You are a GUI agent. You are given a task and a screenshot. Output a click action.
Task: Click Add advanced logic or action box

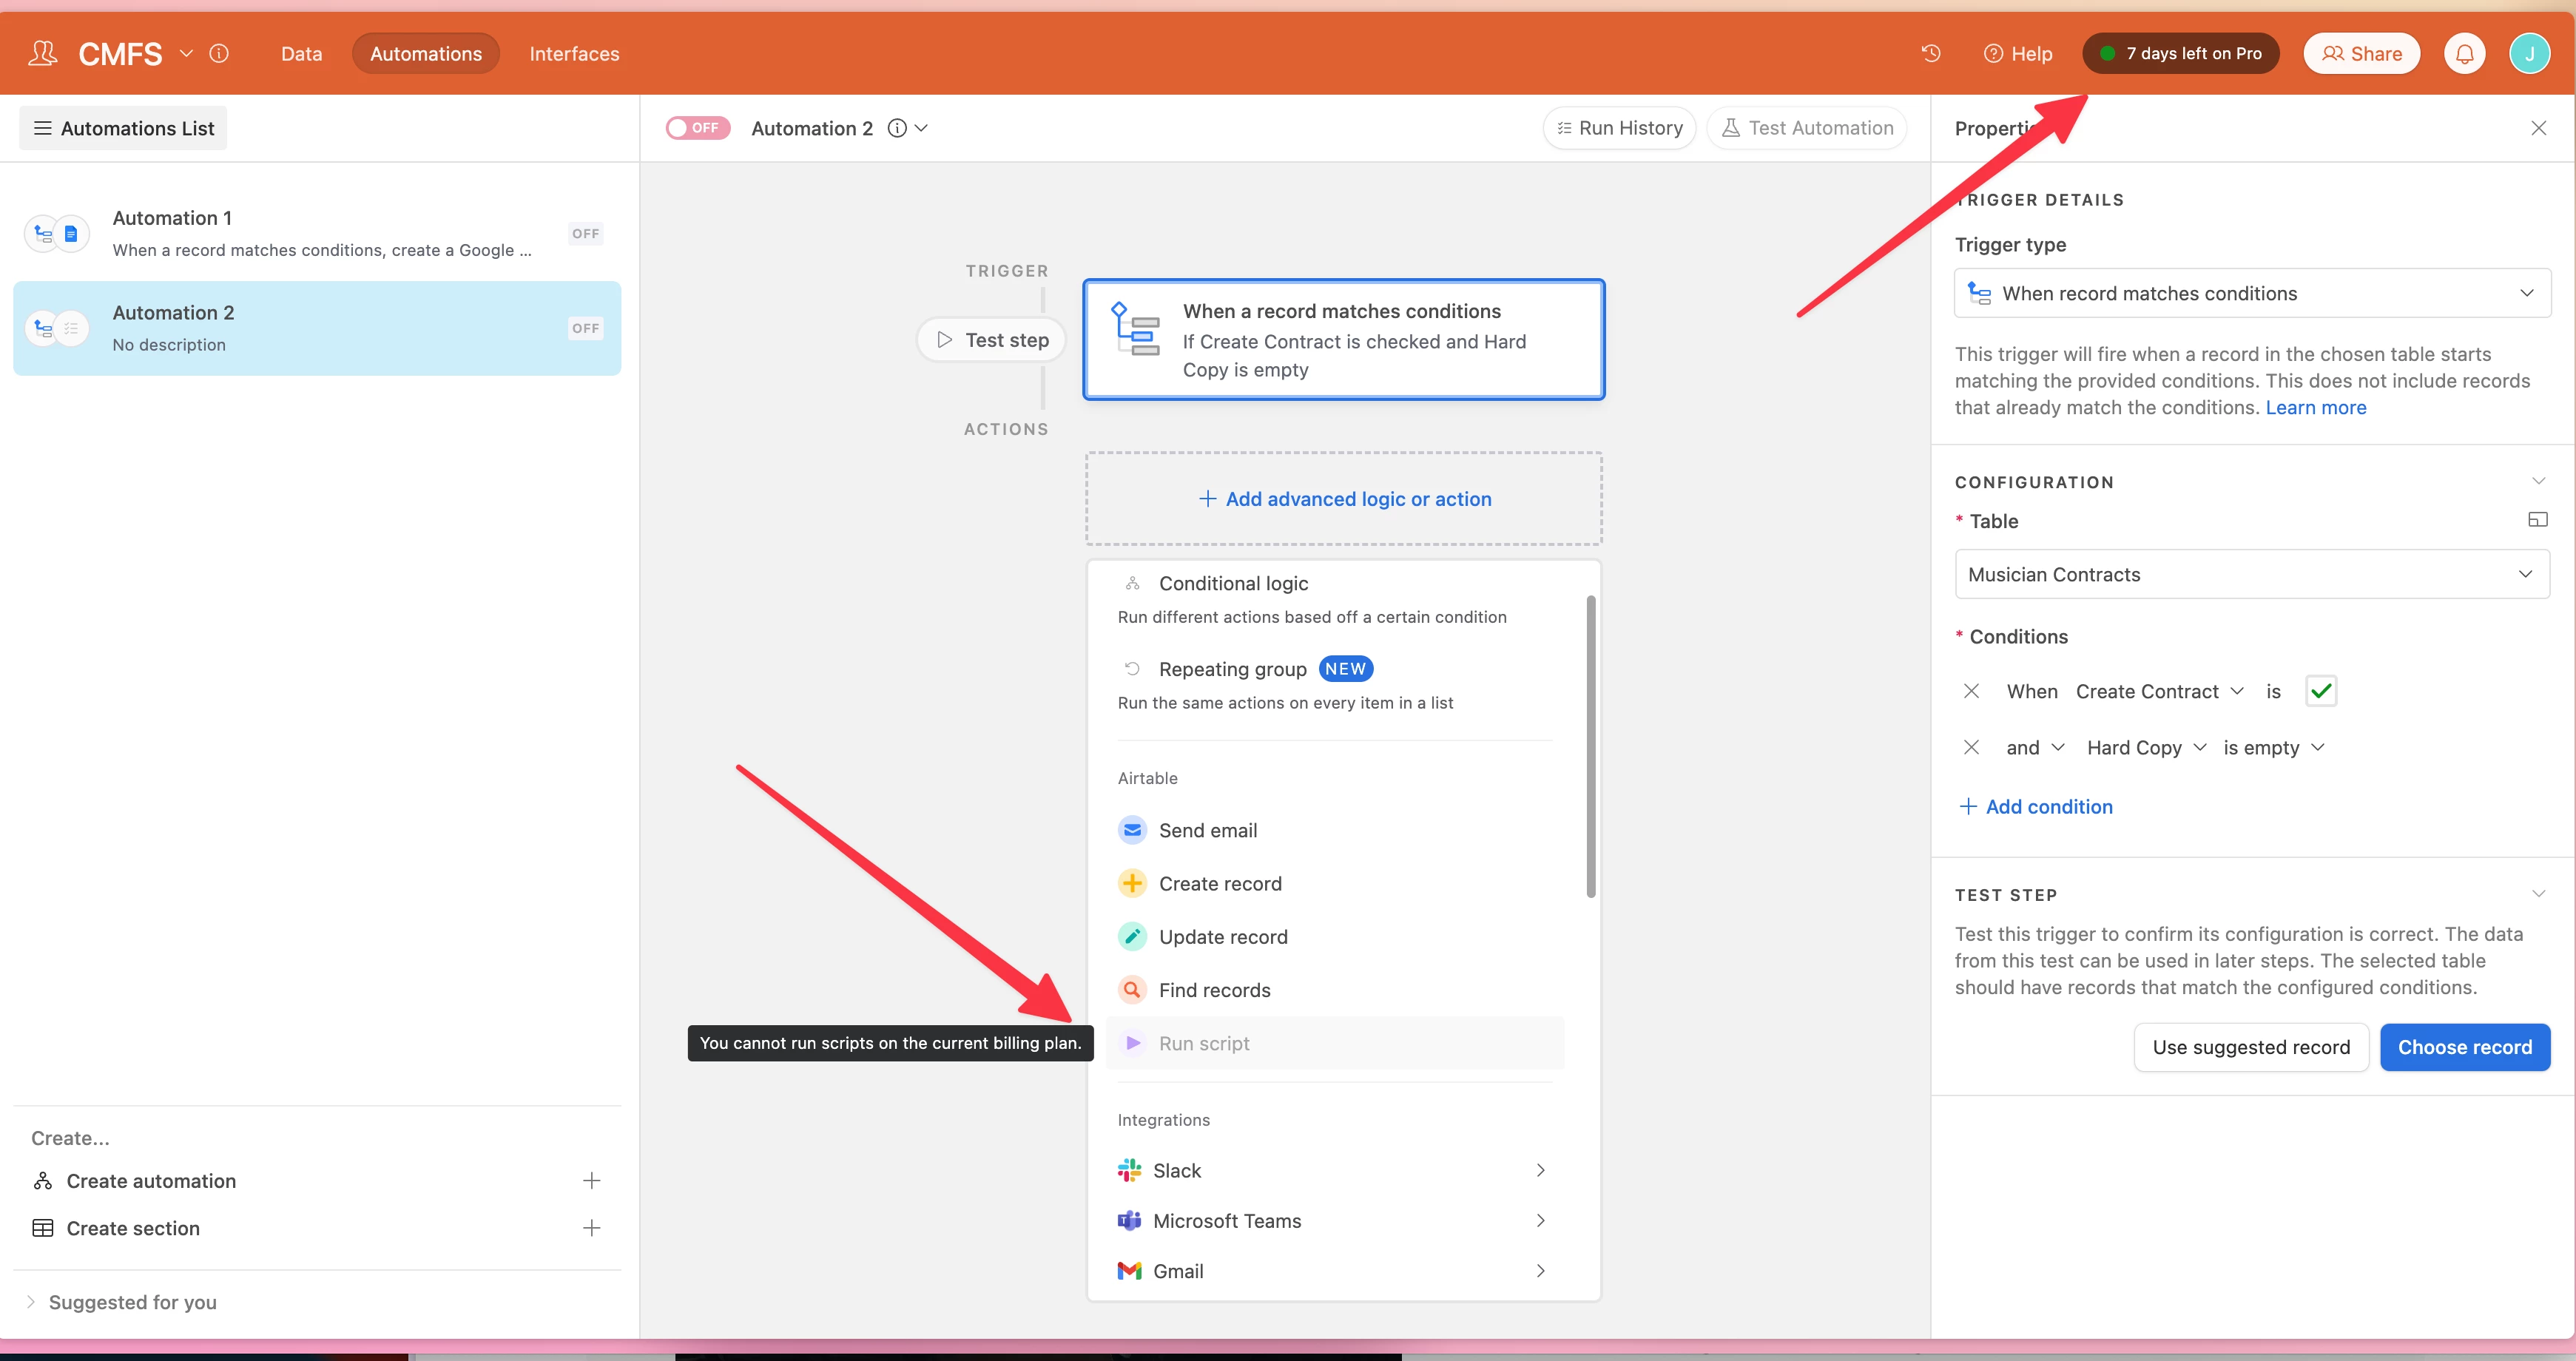tap(1344, 498)
